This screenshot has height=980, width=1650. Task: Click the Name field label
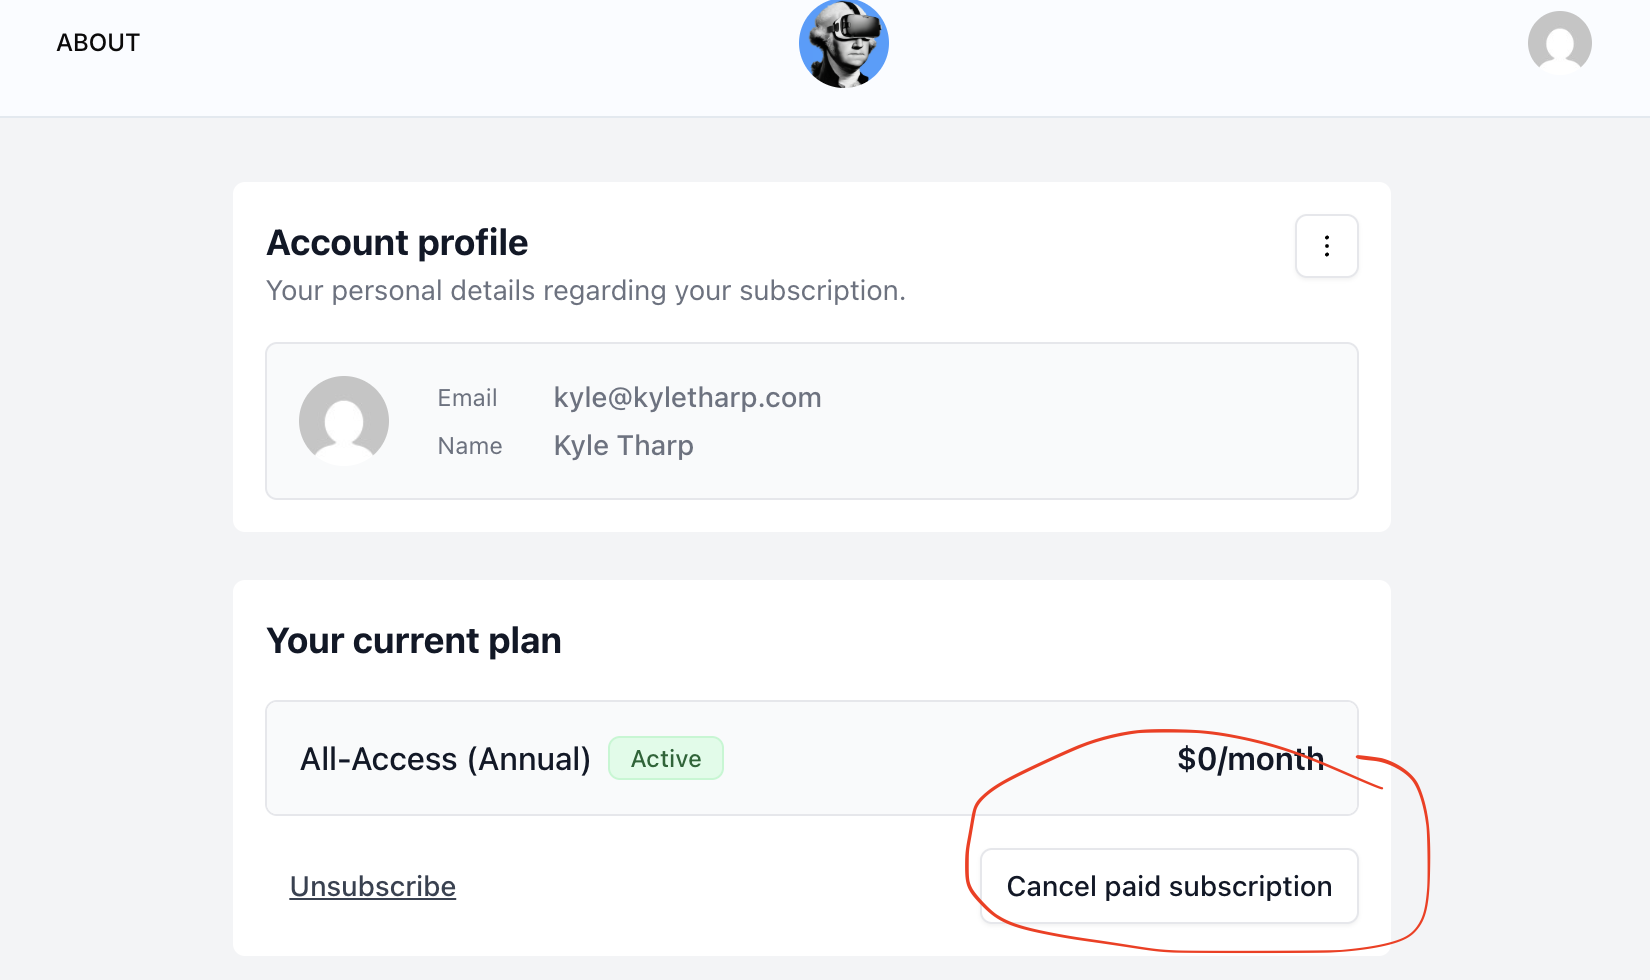(x=470, y=446)
